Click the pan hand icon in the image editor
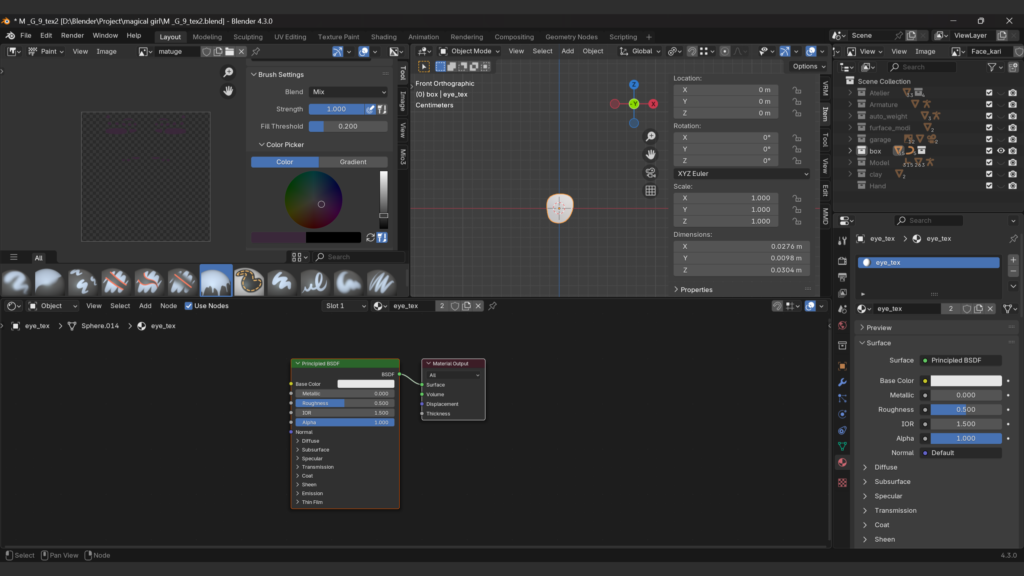The image size is (1024, 576). (228, 91)
